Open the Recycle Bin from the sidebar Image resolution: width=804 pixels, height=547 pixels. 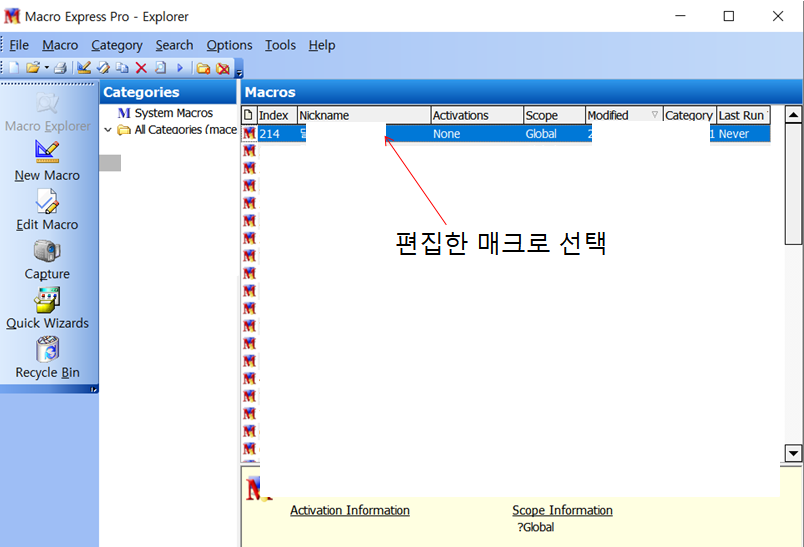(x=47, y=357)
